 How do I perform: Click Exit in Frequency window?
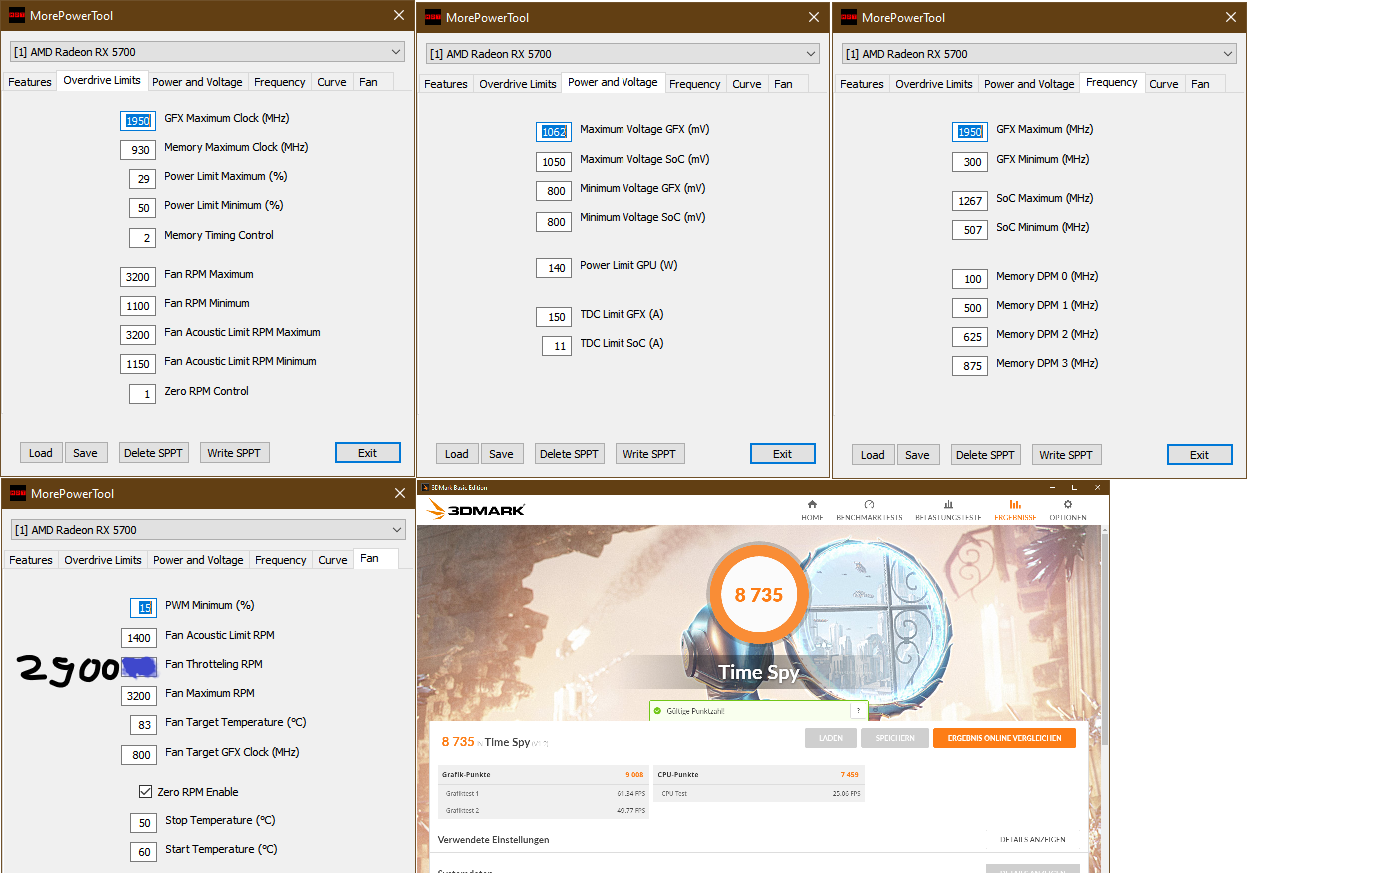tap(1199, 455)
